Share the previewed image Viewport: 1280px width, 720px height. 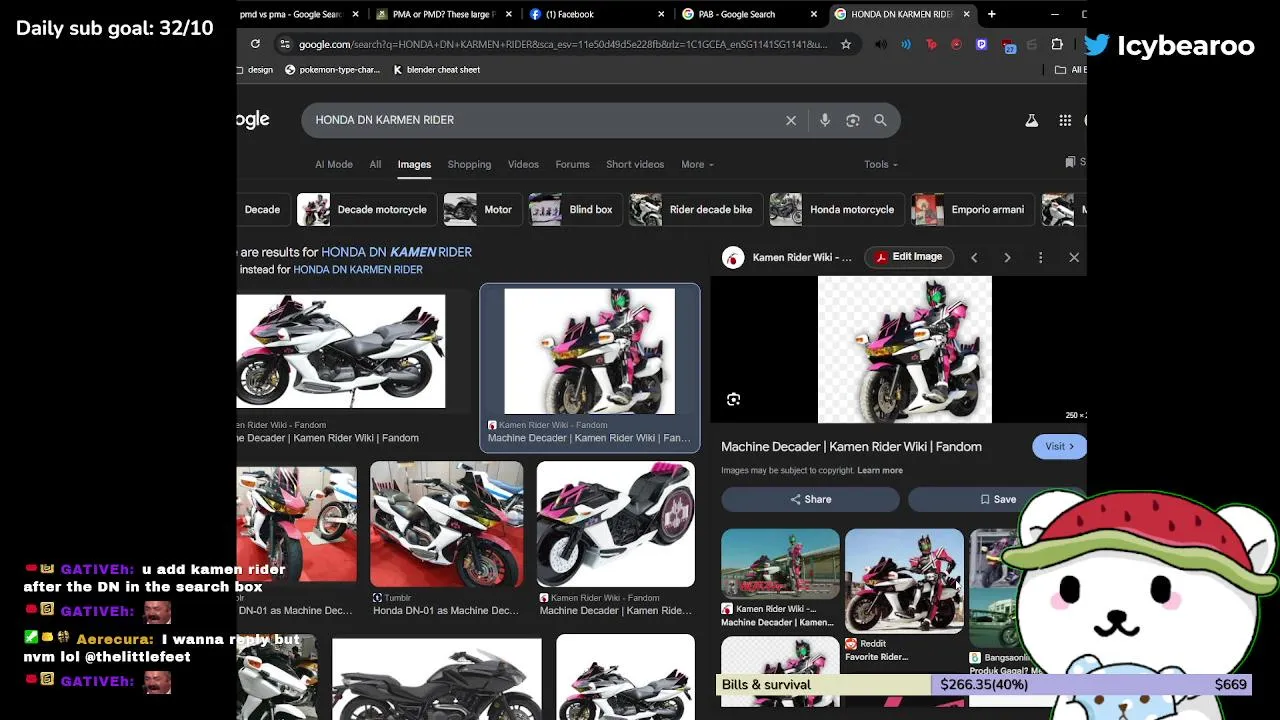click(x=810, y=499)
